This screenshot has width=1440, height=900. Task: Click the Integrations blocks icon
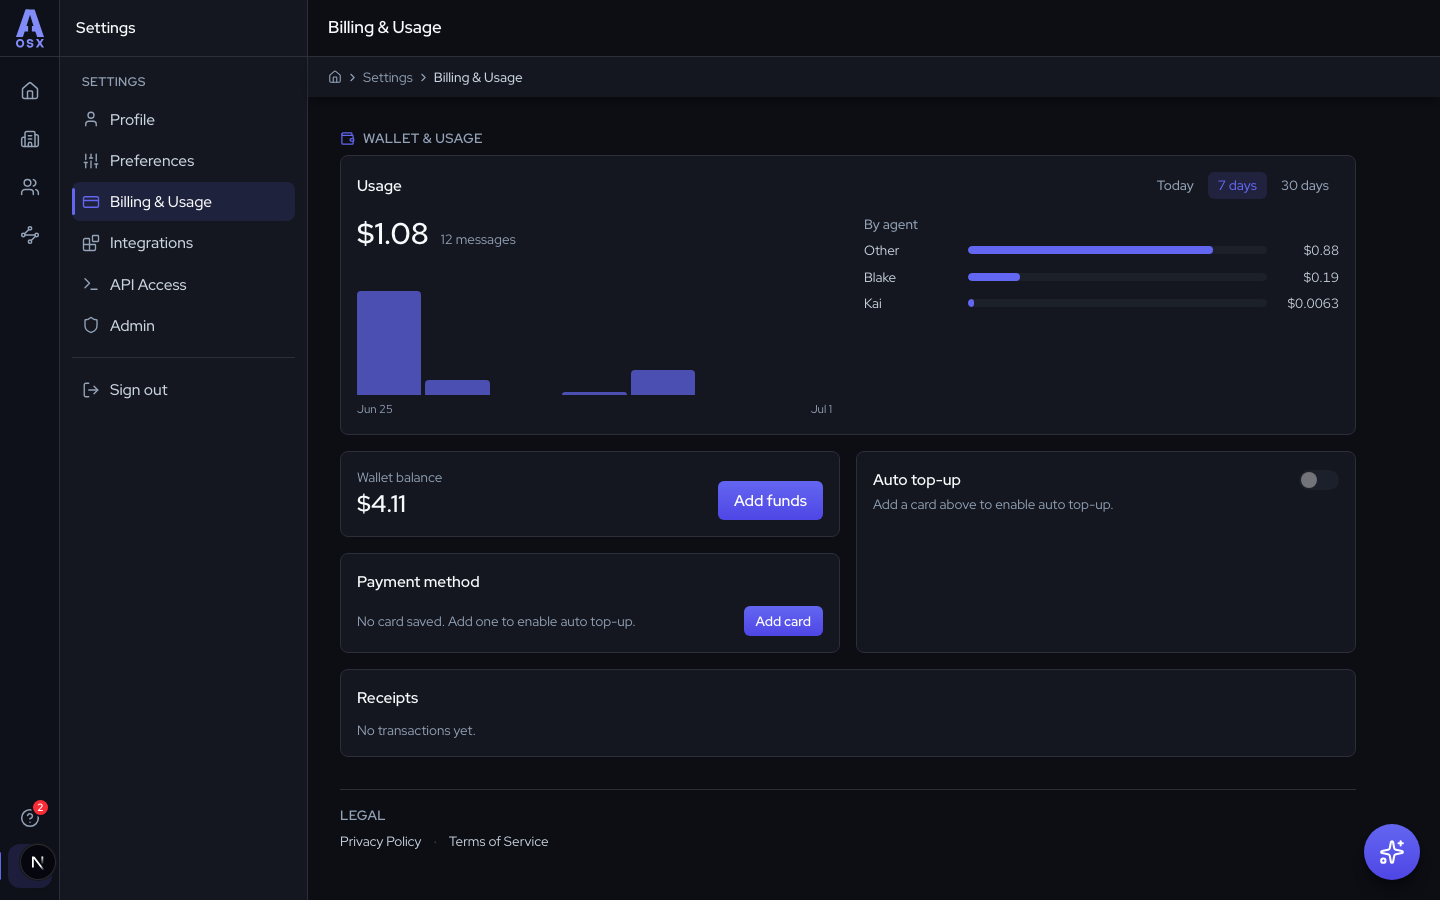point(91,243)
